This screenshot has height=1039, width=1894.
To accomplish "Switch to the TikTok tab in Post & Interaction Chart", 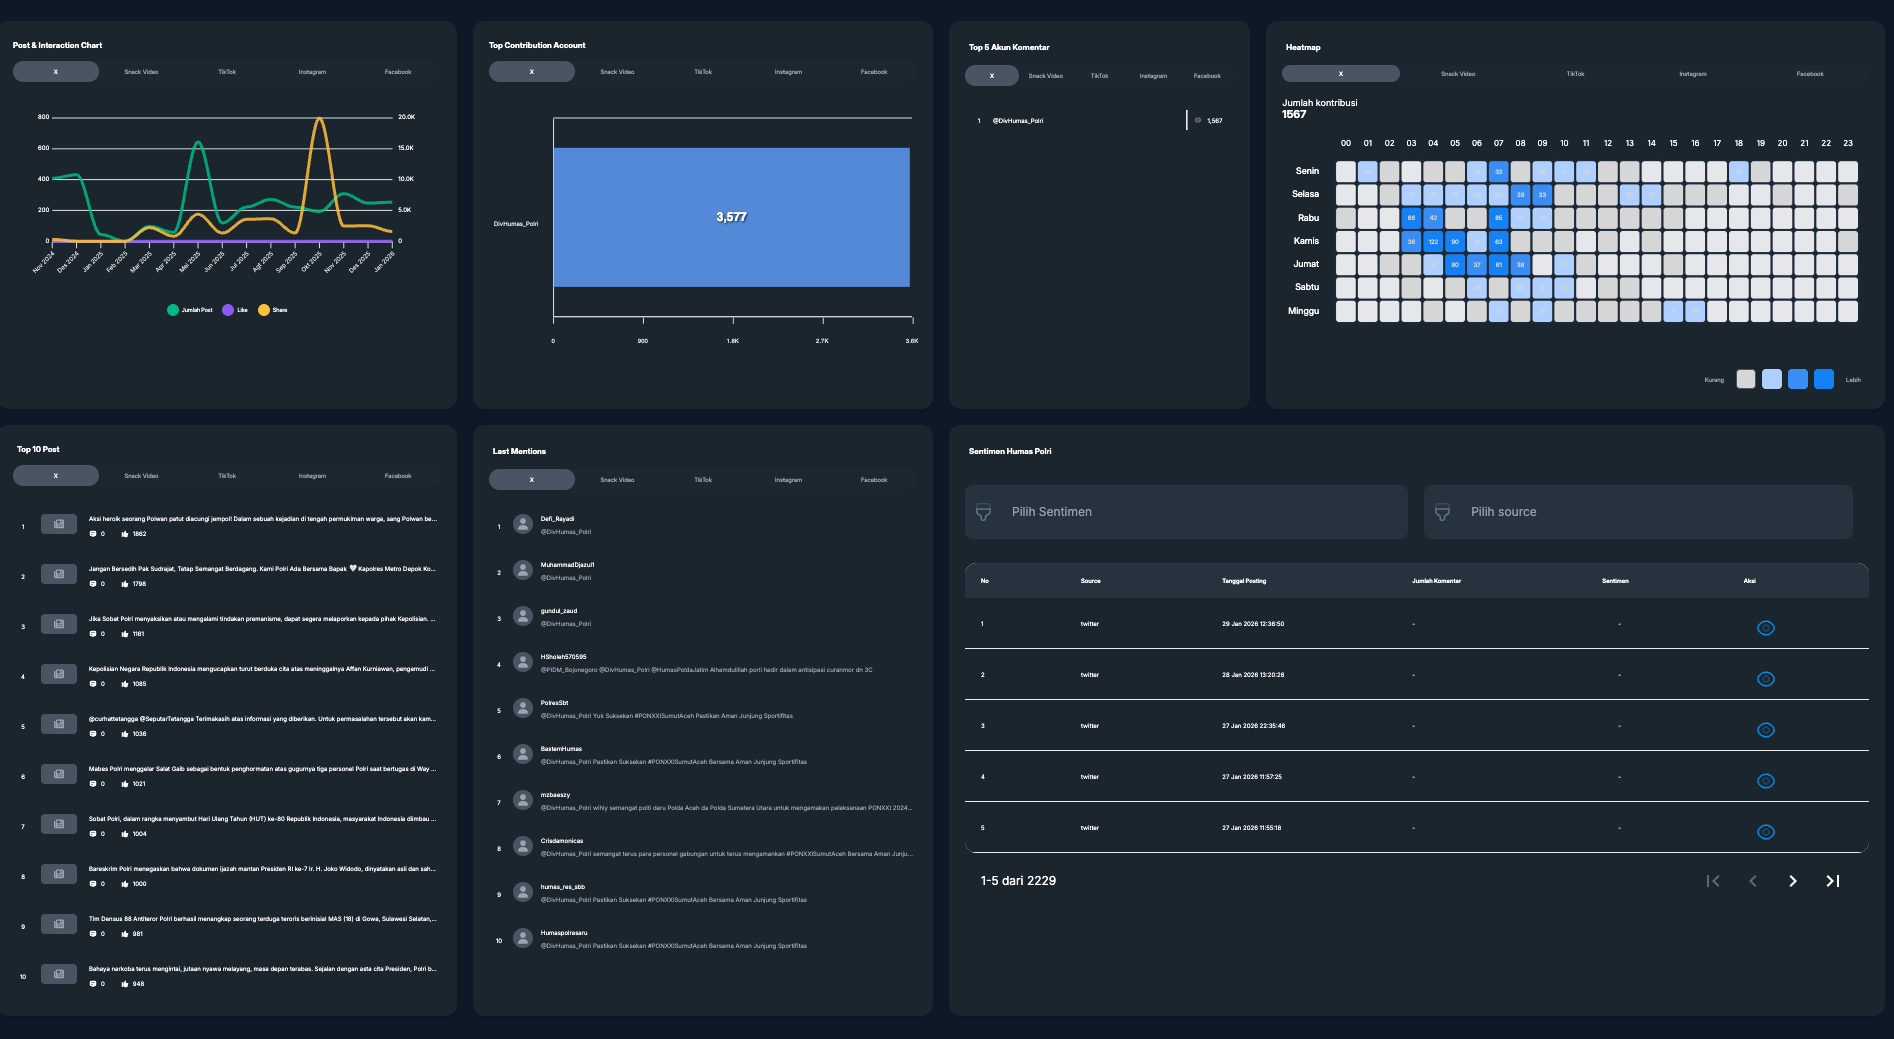I will tap(227, 71).
